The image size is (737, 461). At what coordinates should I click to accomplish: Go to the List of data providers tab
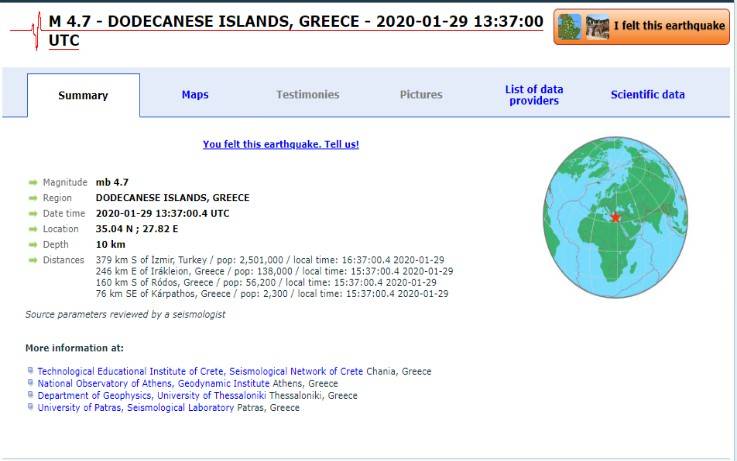click(534, 95)
